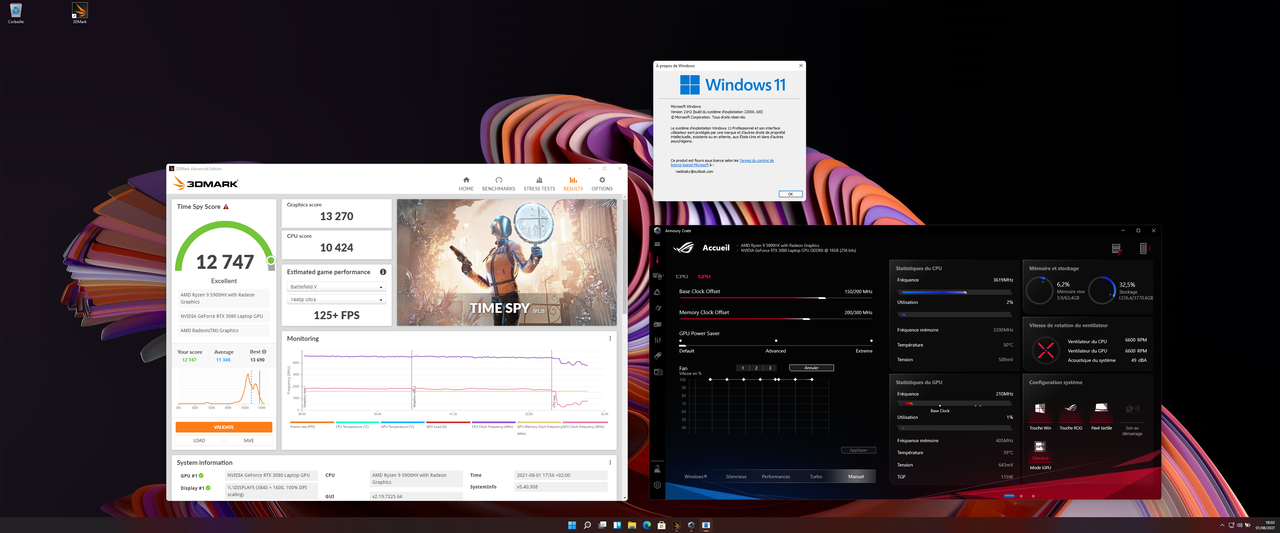Open the sliders tools icon in Armoury Crate sidebar
This screenshot has height=533, width=1280.
coord(657,340)
